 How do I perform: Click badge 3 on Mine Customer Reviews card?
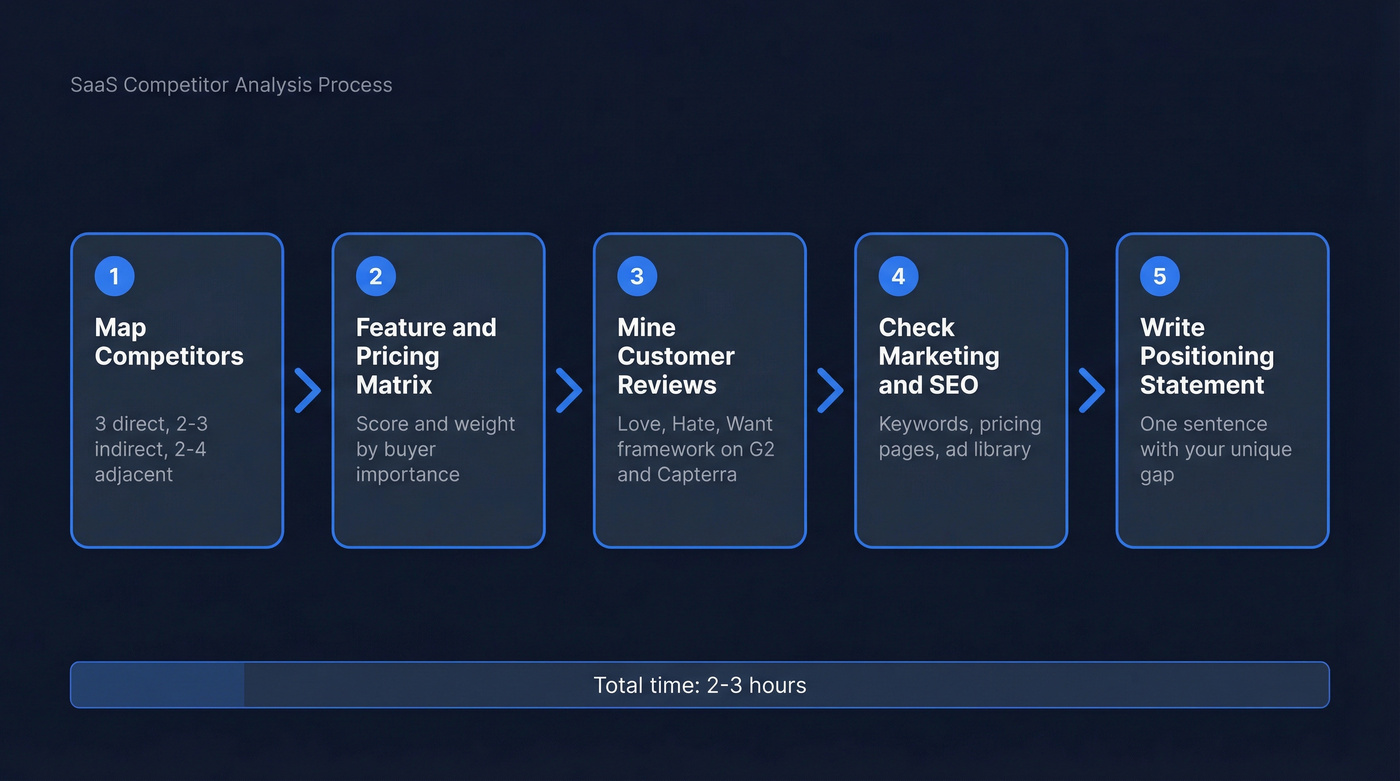point(637,276)
